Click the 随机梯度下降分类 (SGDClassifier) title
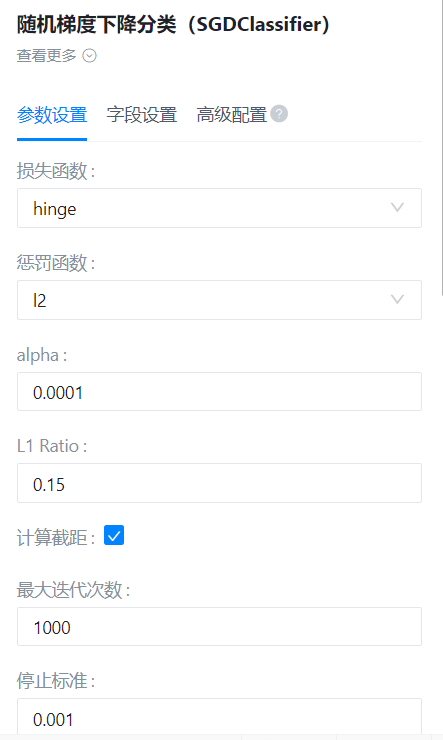Viewport: 443px width, 740px height. point(173,25)
